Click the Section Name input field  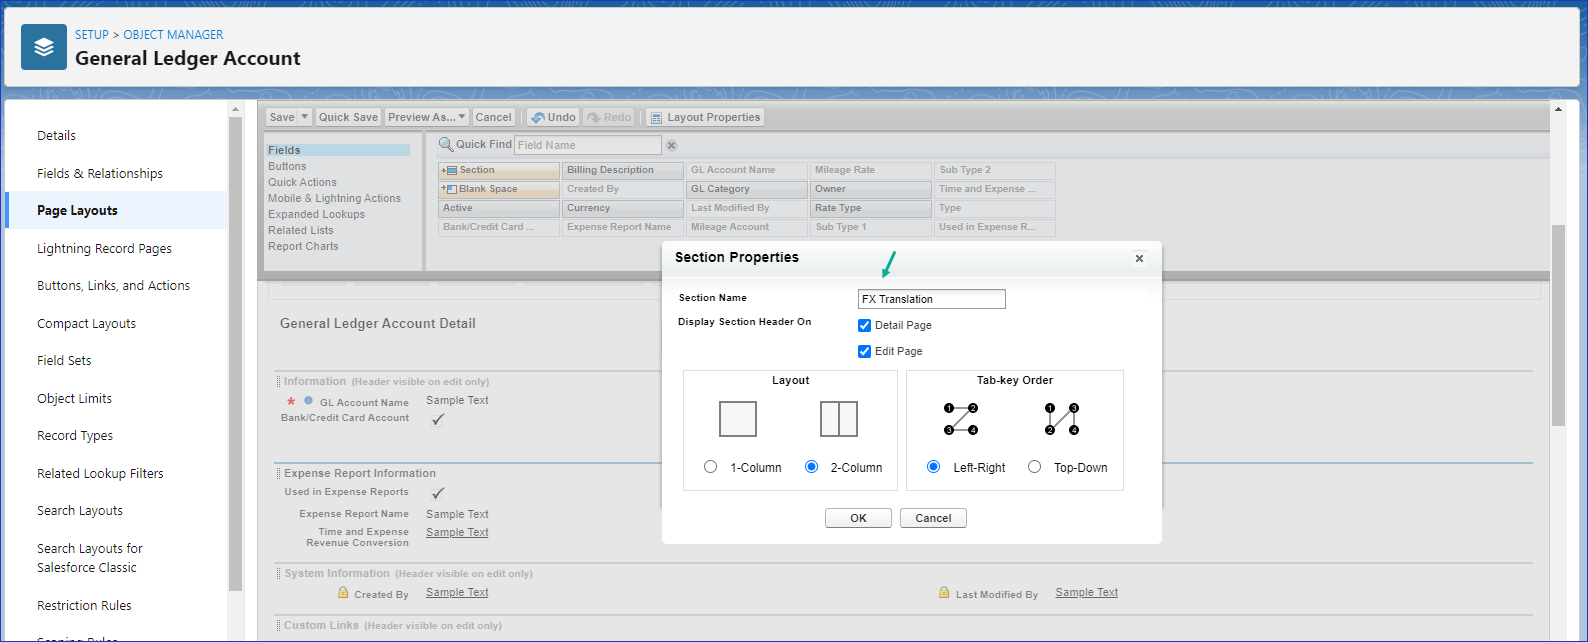(931, 299)
